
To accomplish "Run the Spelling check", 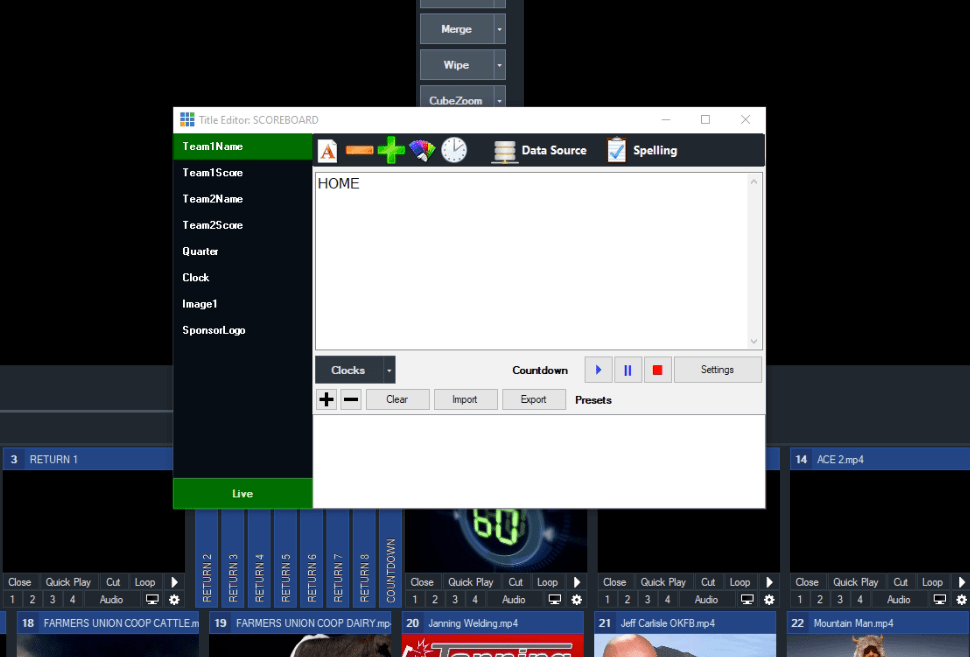I will tap(642, 151).
